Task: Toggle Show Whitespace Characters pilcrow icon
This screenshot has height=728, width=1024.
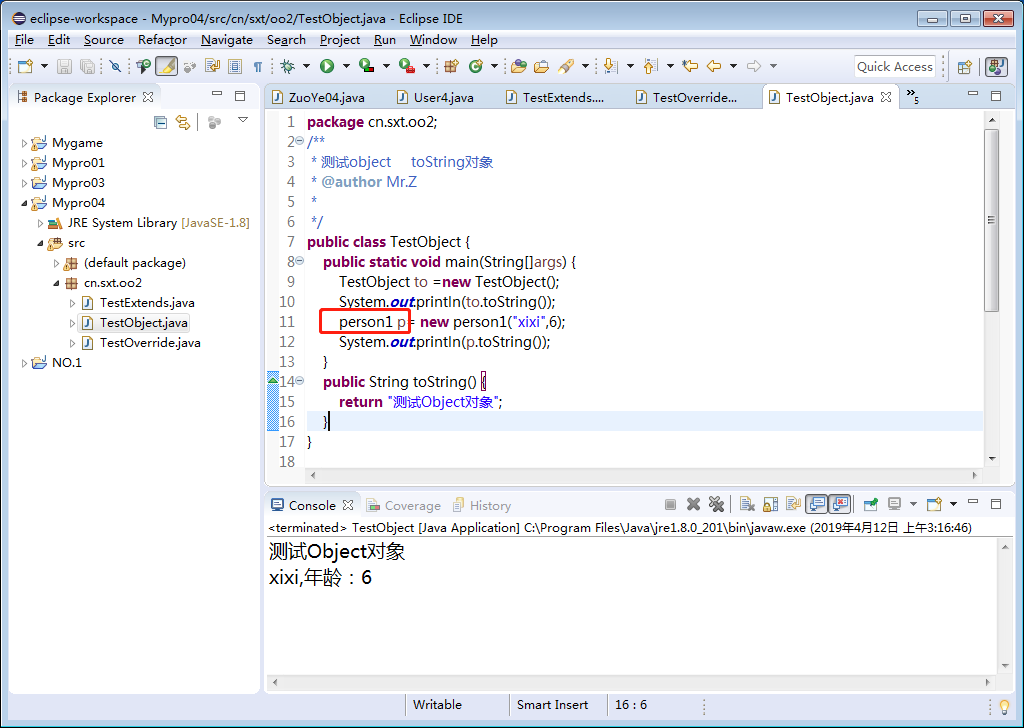Action: point(257,66)
